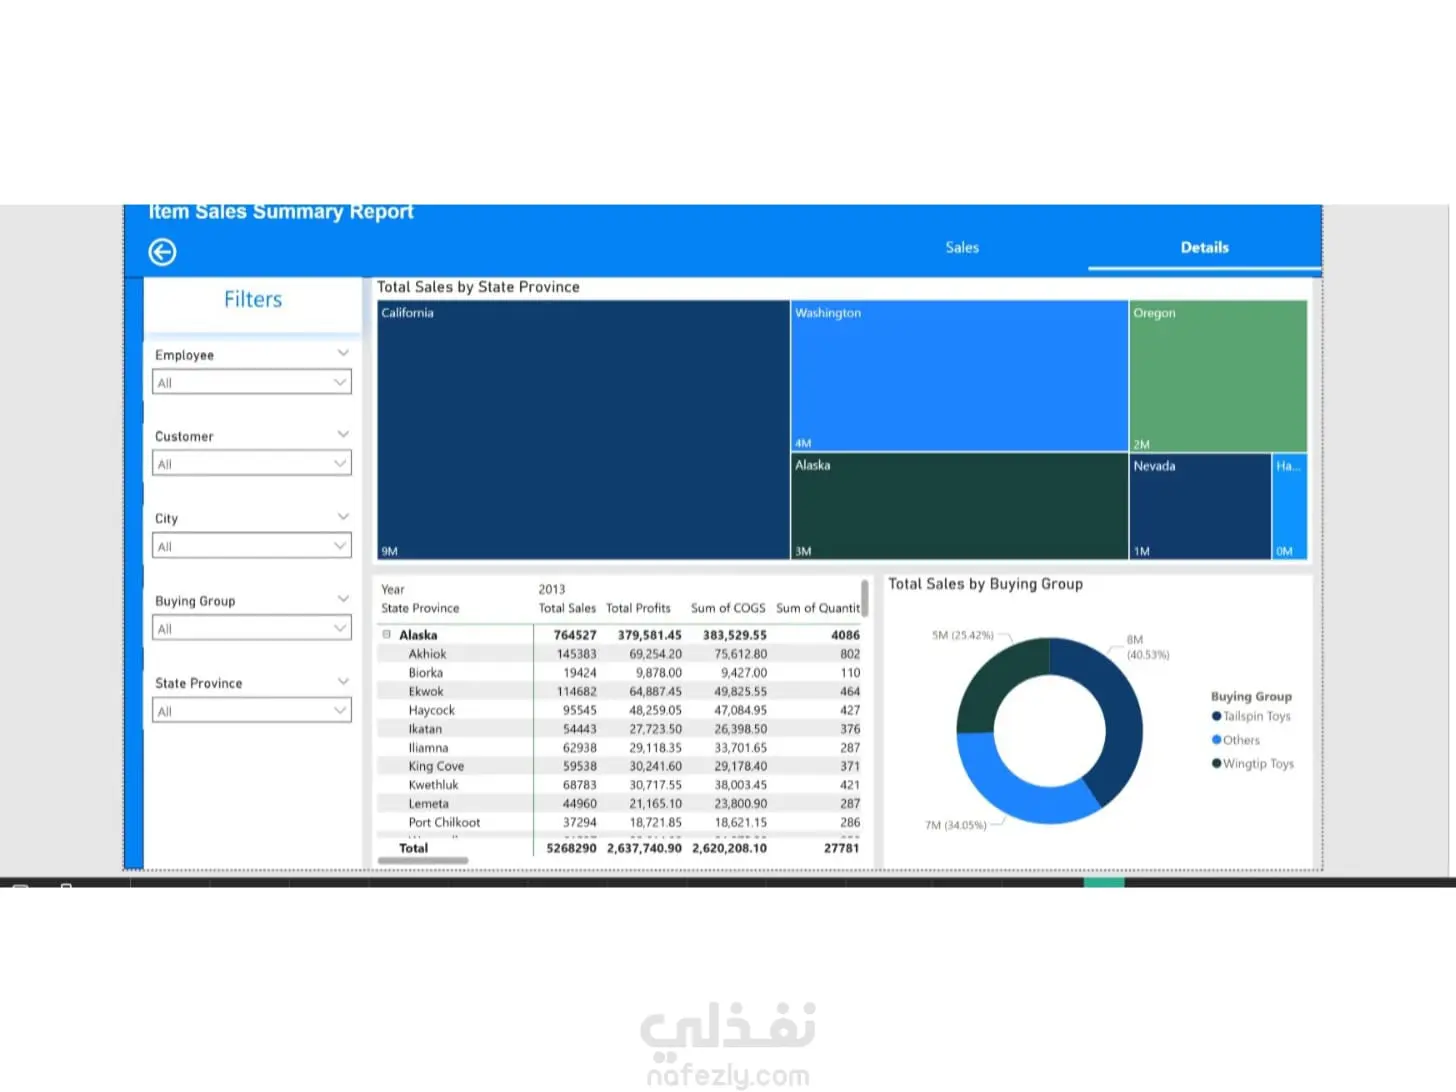Switch to the Sales tab
Image resolution: width=1456 pixels, height=1092 pixels.
(x=962, y=247)
